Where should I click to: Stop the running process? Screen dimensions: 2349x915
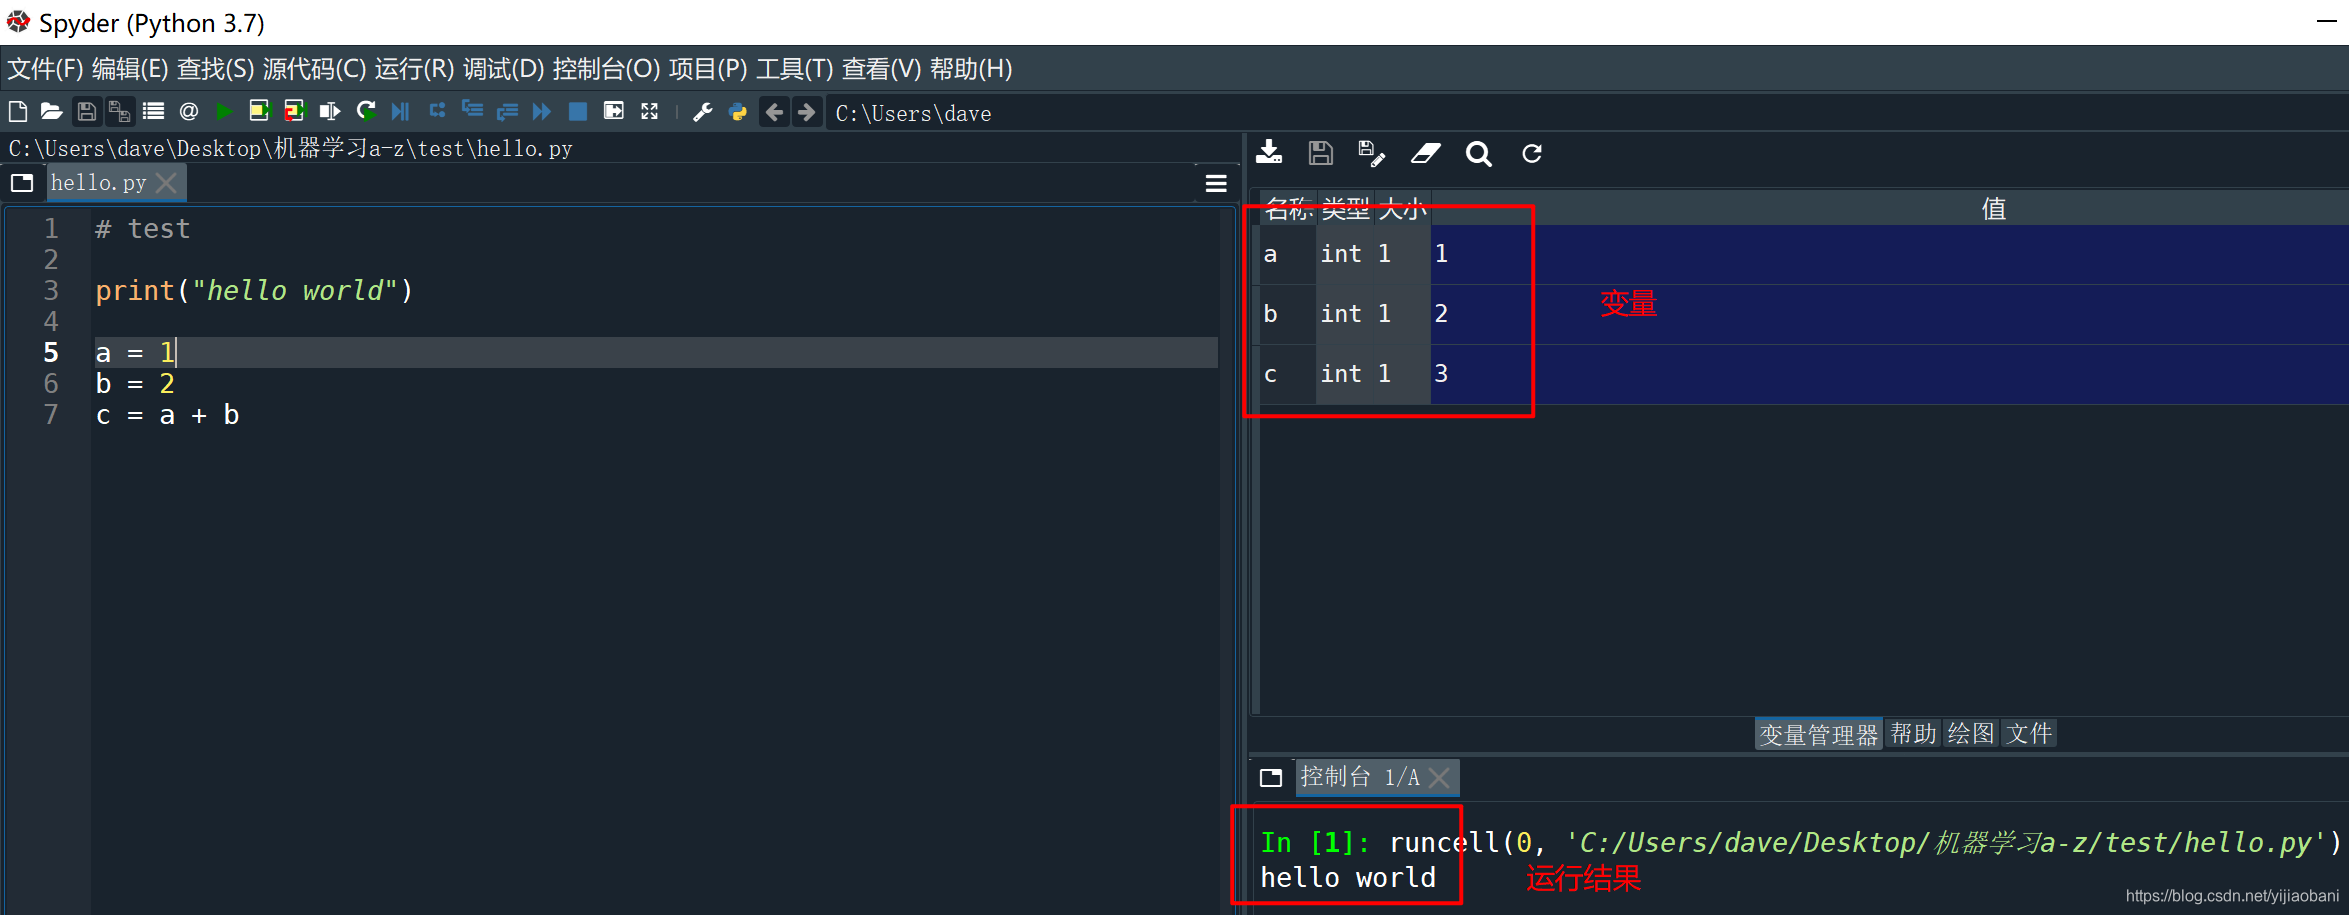(577, 111)
